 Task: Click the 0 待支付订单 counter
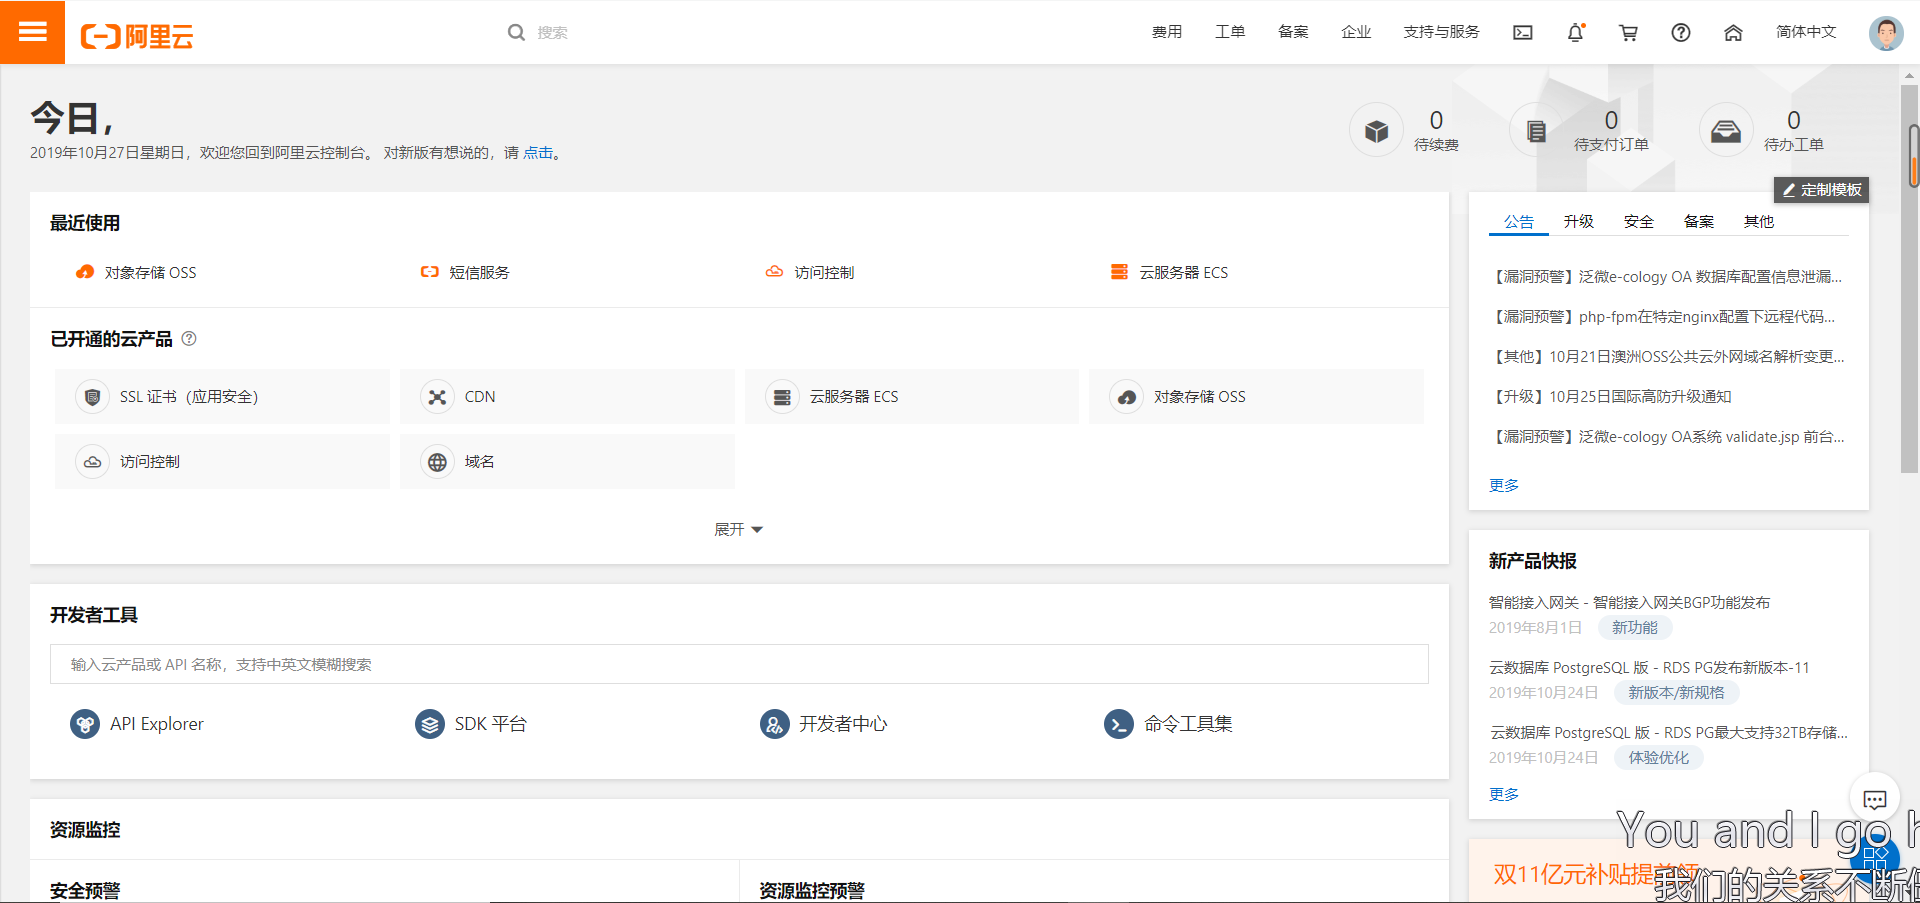pos(1611,120)
